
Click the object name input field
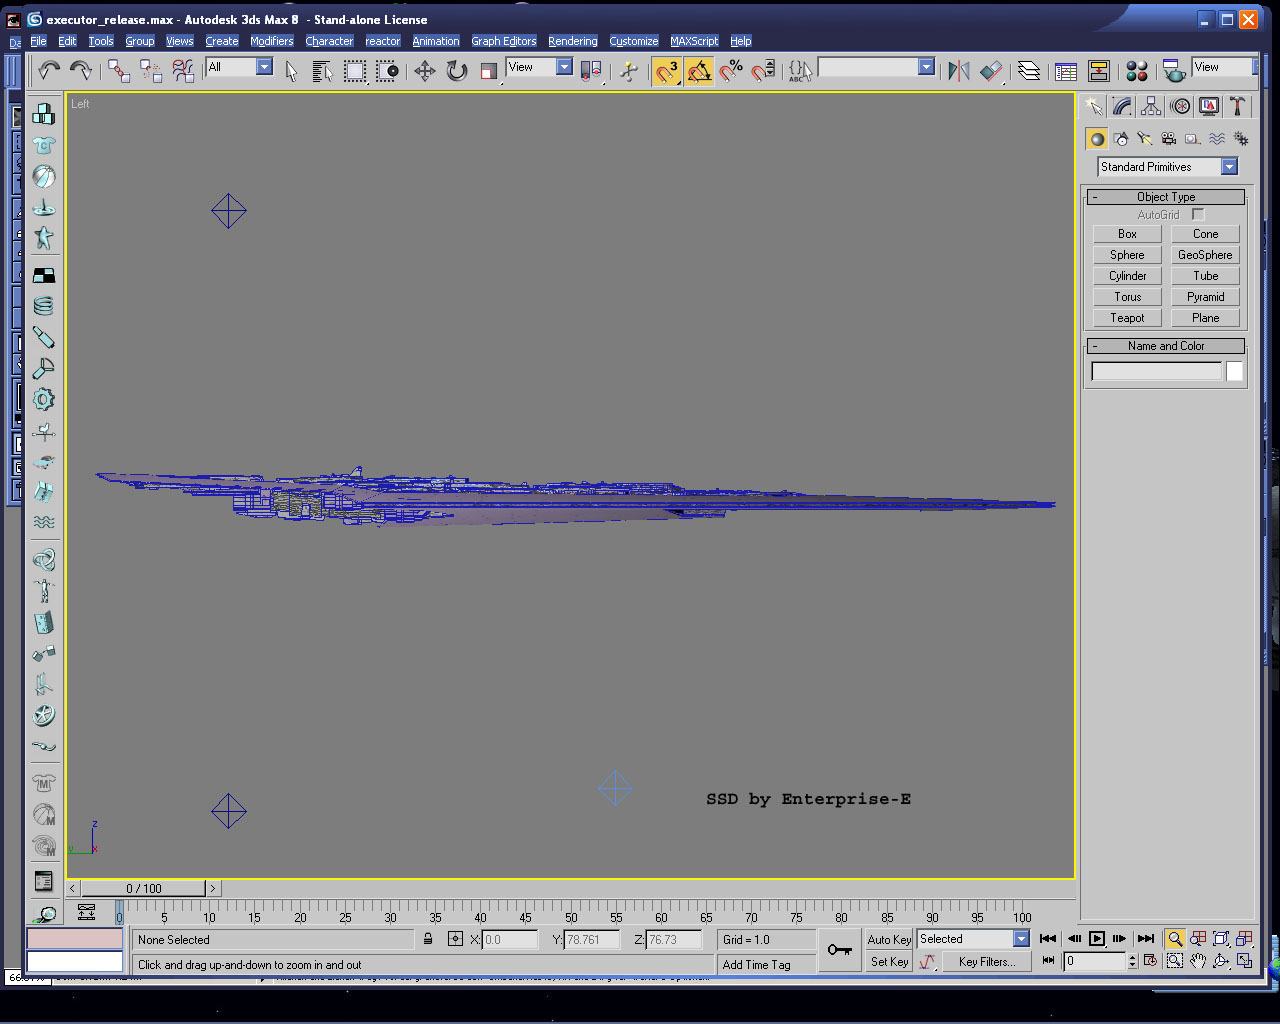point(1156,372)
